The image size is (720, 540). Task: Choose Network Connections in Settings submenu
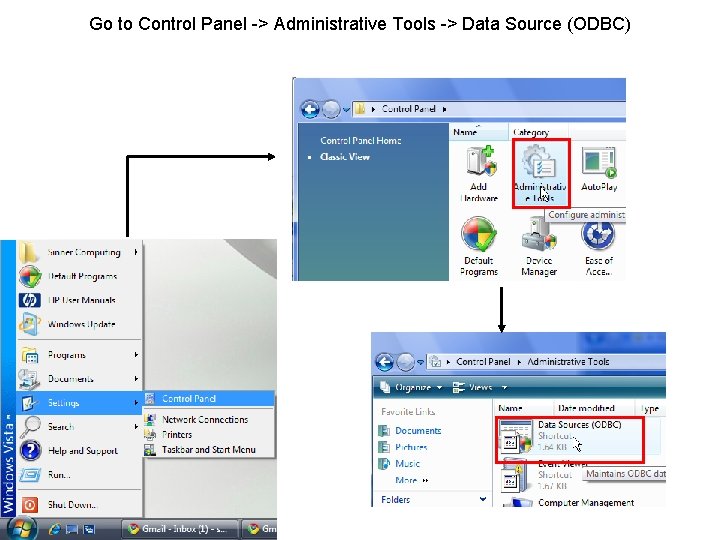point(209,419)
